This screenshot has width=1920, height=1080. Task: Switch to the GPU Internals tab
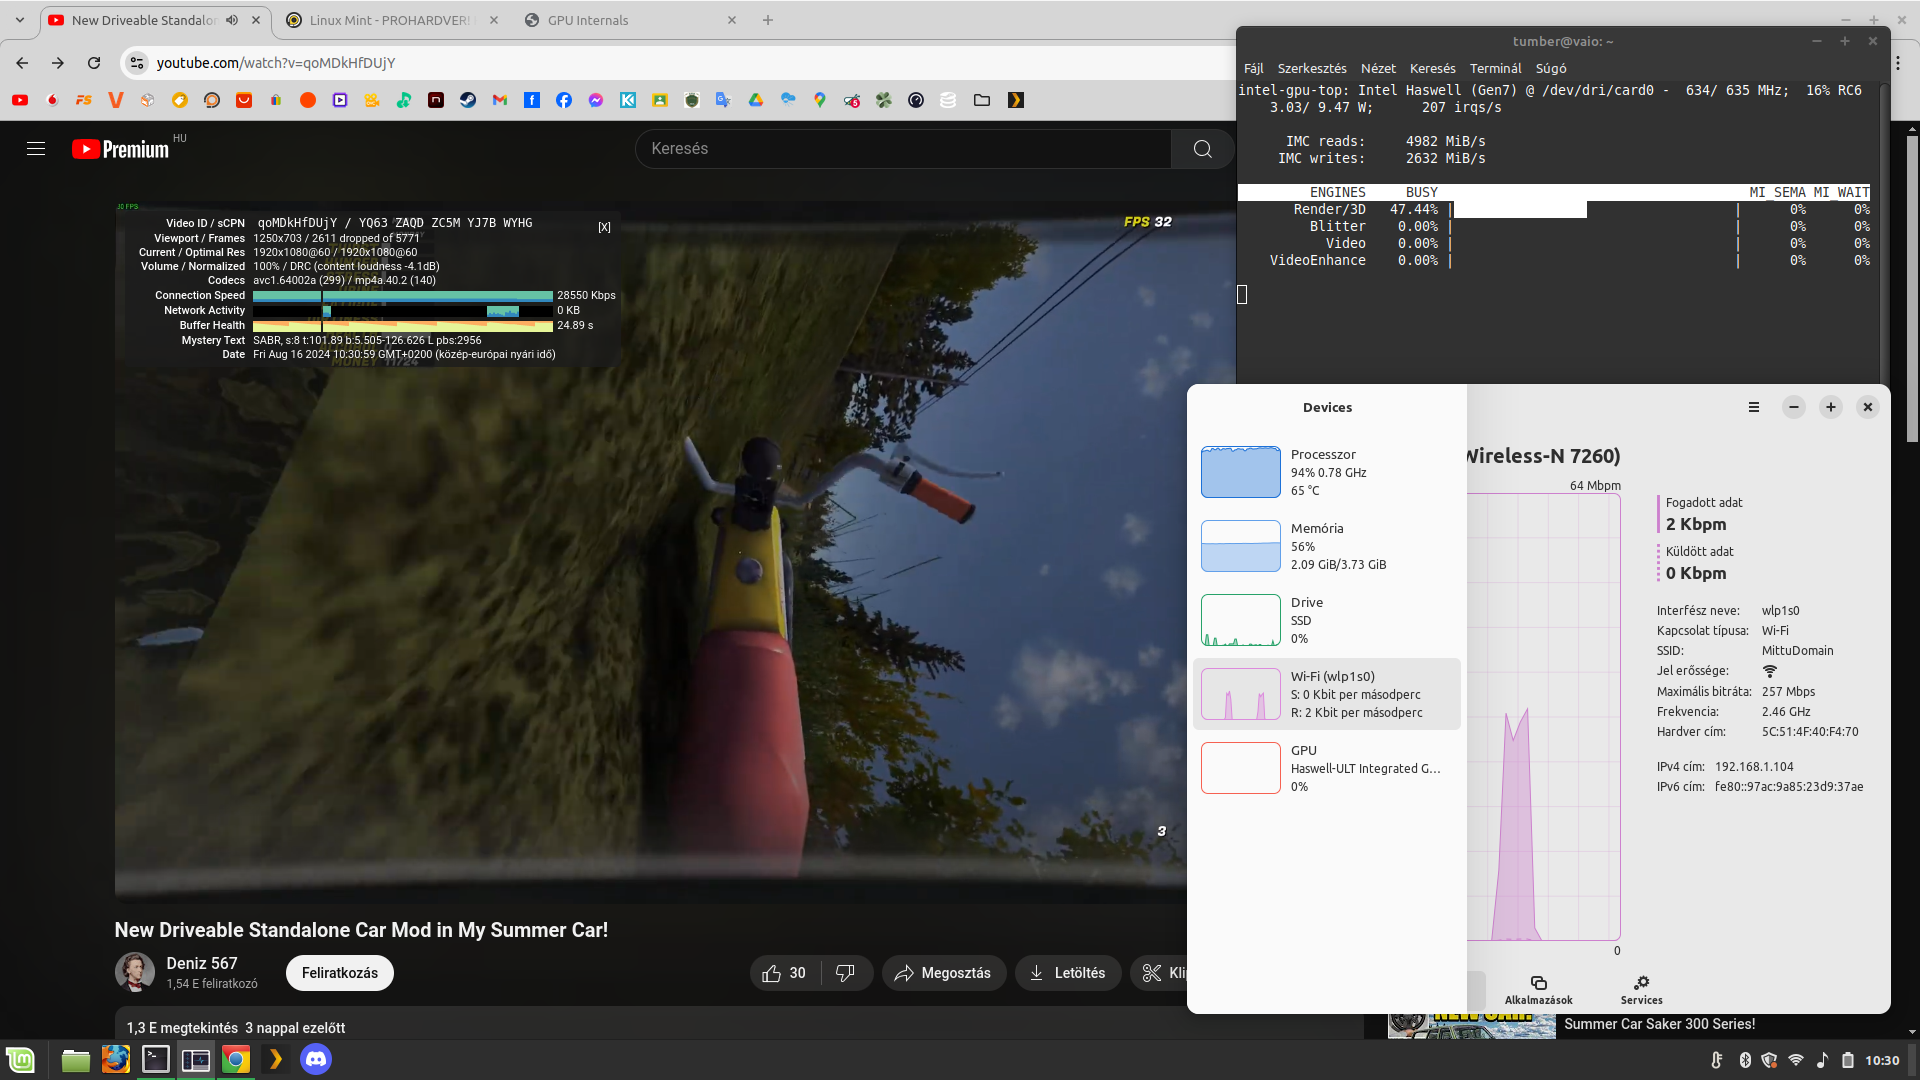point(630,20)
